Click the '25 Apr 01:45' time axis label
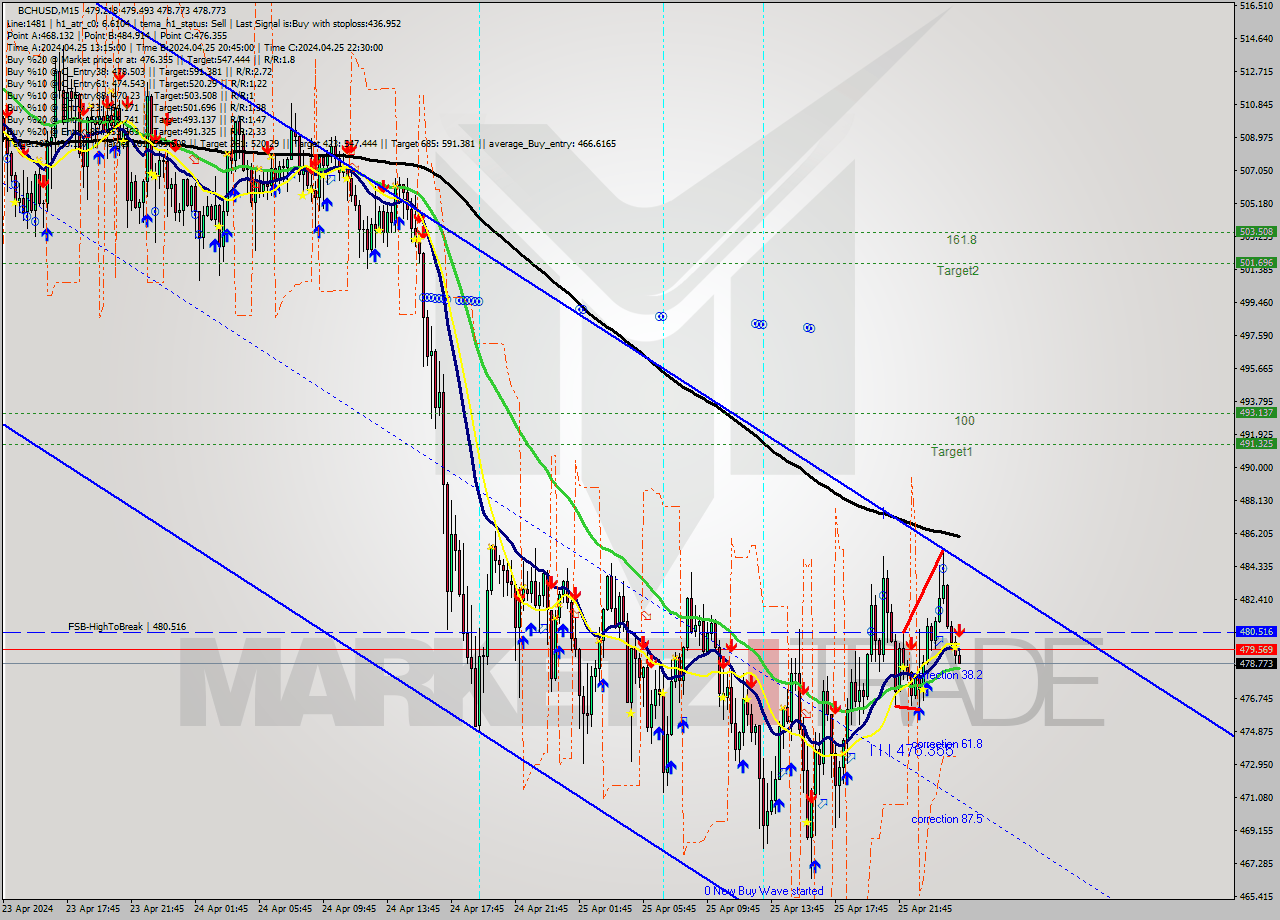Screen dimensions: 1280x920 pos(605,909)
